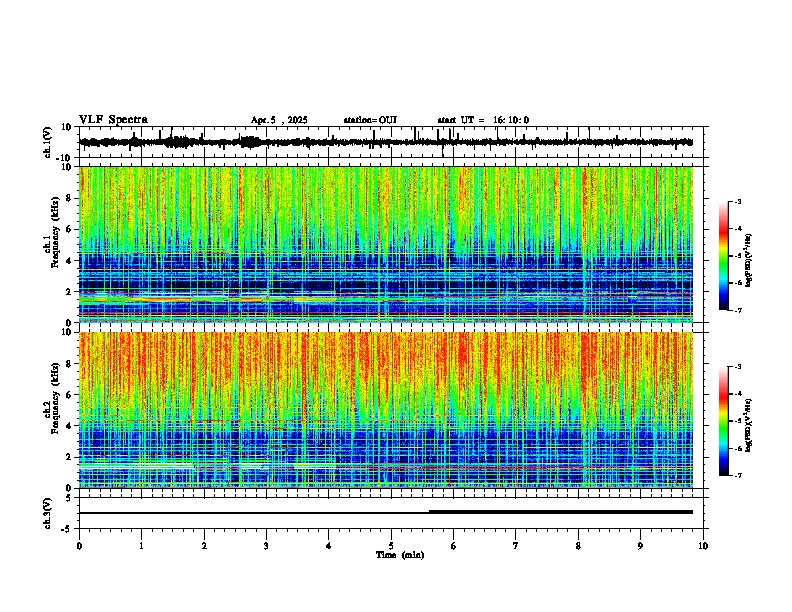Click the "VLF Spectra" title text
The image size is (792, 612).
coord(113,120)
